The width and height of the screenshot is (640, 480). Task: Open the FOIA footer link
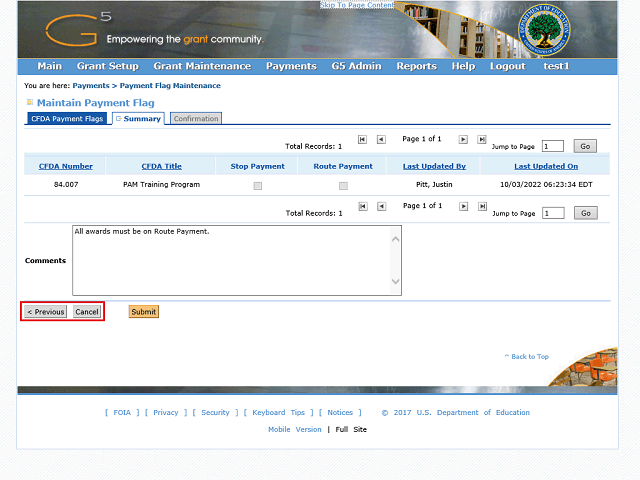click(x=122, y=413)
